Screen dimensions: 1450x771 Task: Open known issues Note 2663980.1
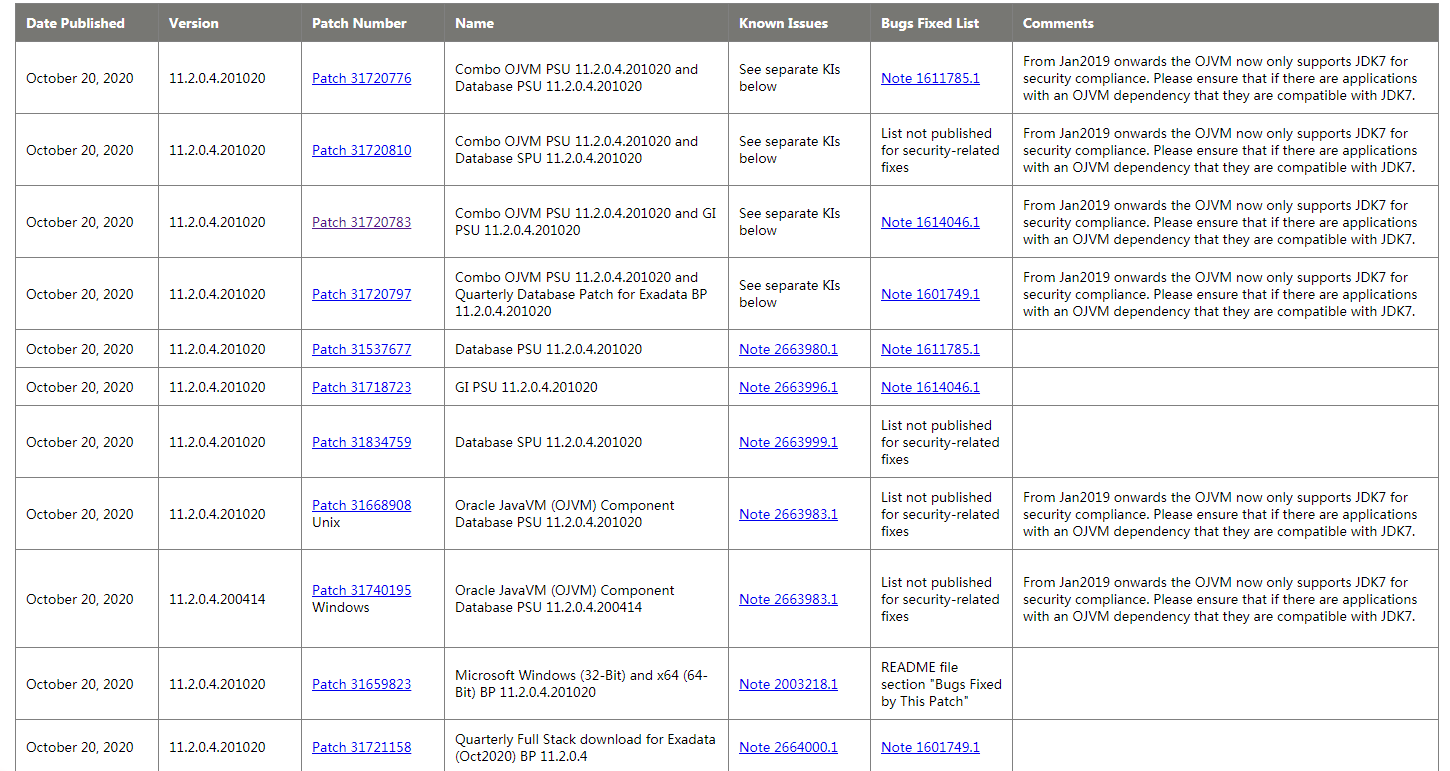point(788,349)
